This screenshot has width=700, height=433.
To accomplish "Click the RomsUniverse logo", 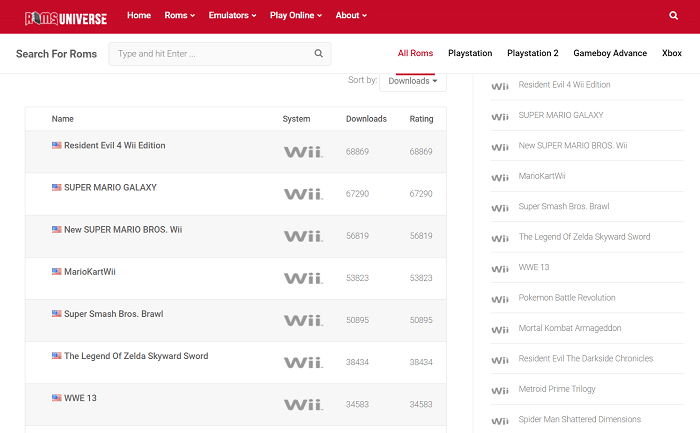I will pyautogui.click(x=66, y=18).
